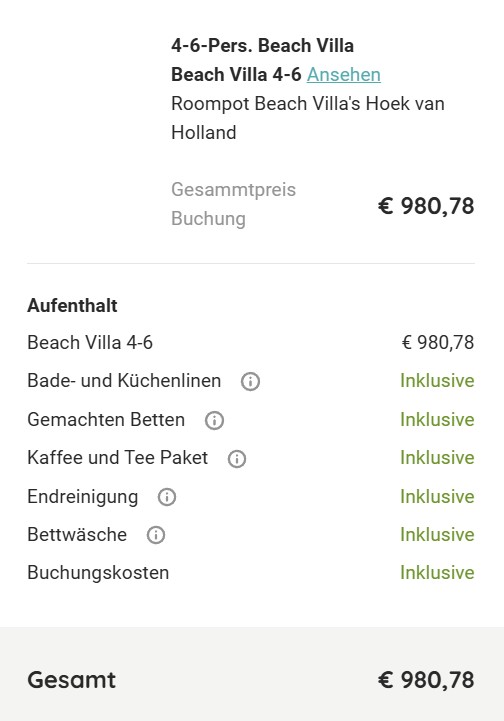Select the 4-6-Pers. Beach Villa title
The image size is (504, 721).
(262, 46)
